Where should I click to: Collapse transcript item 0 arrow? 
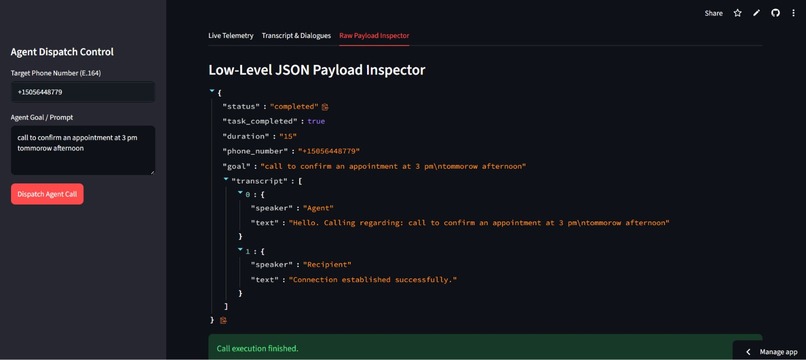point(240,193)
